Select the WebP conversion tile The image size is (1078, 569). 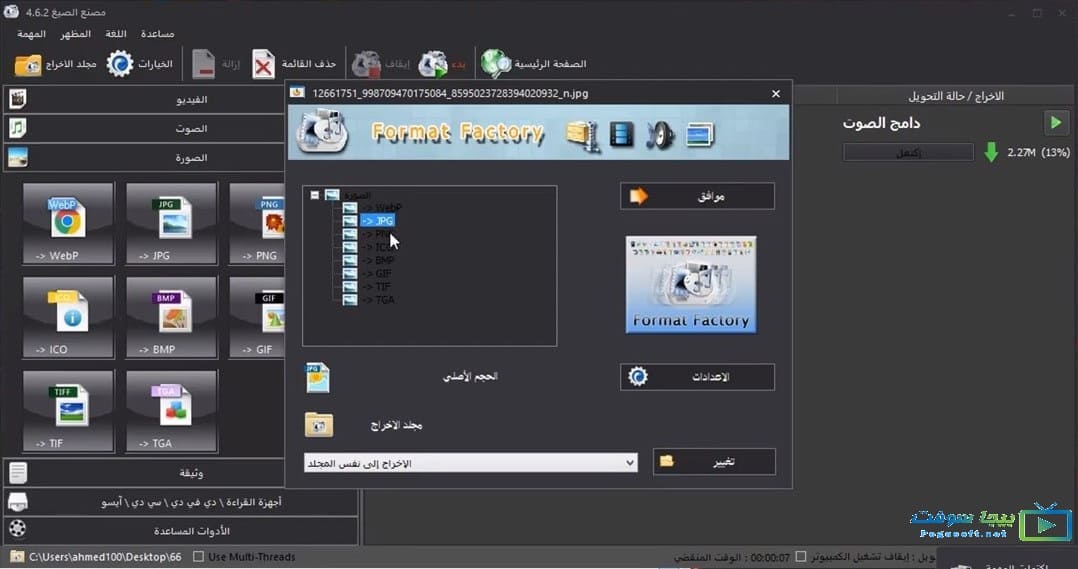tap(68, 223)
